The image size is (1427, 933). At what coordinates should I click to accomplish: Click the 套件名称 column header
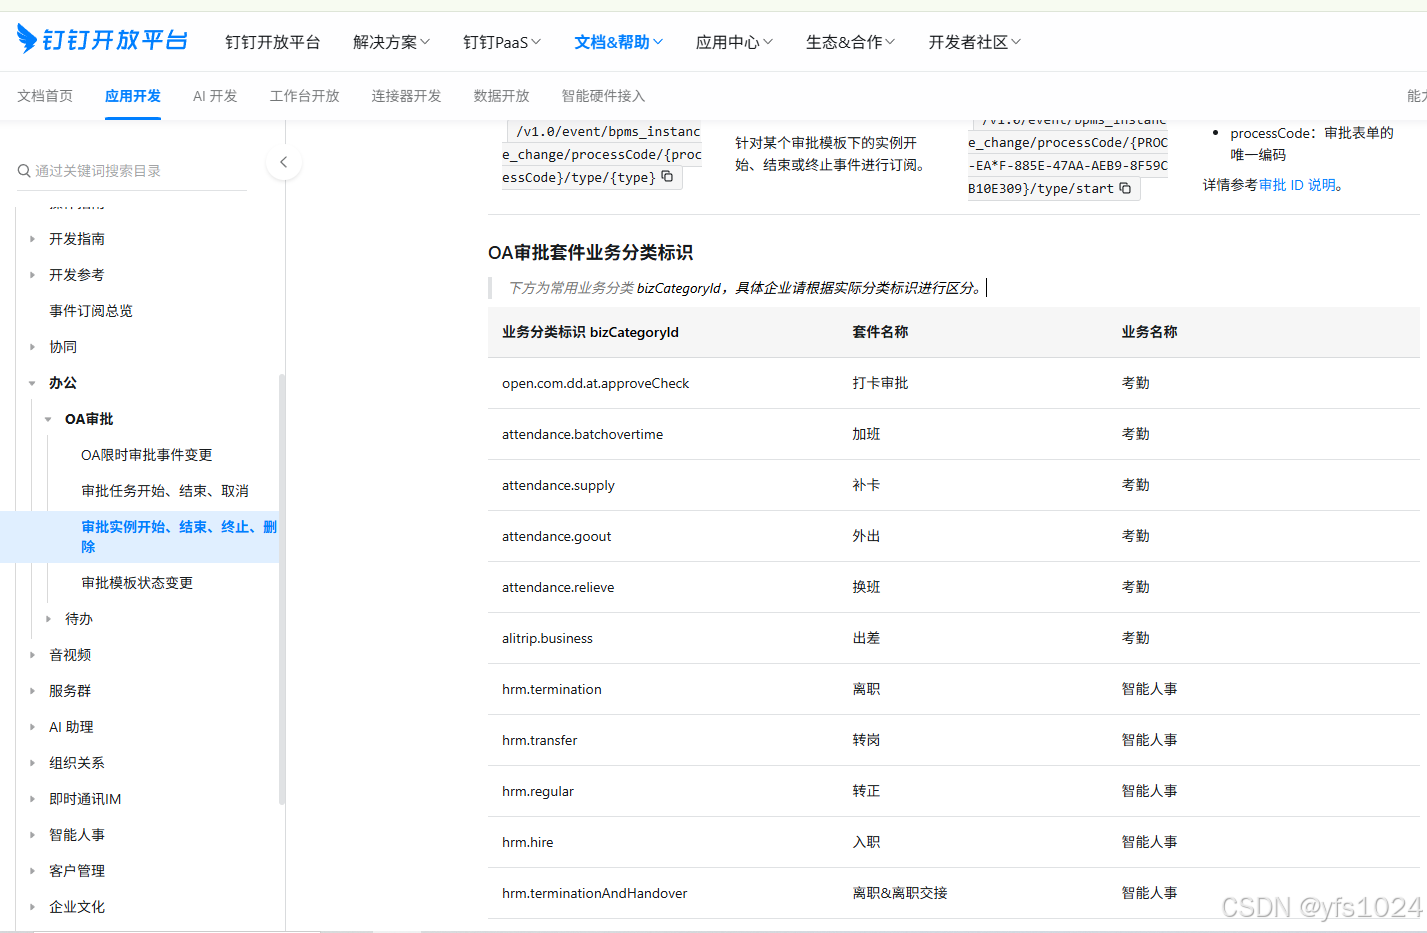[880, 332]
